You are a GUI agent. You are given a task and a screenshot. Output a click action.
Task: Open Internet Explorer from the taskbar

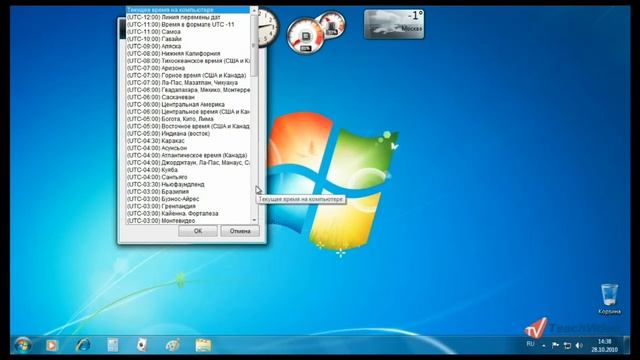[x=83, y=345]
